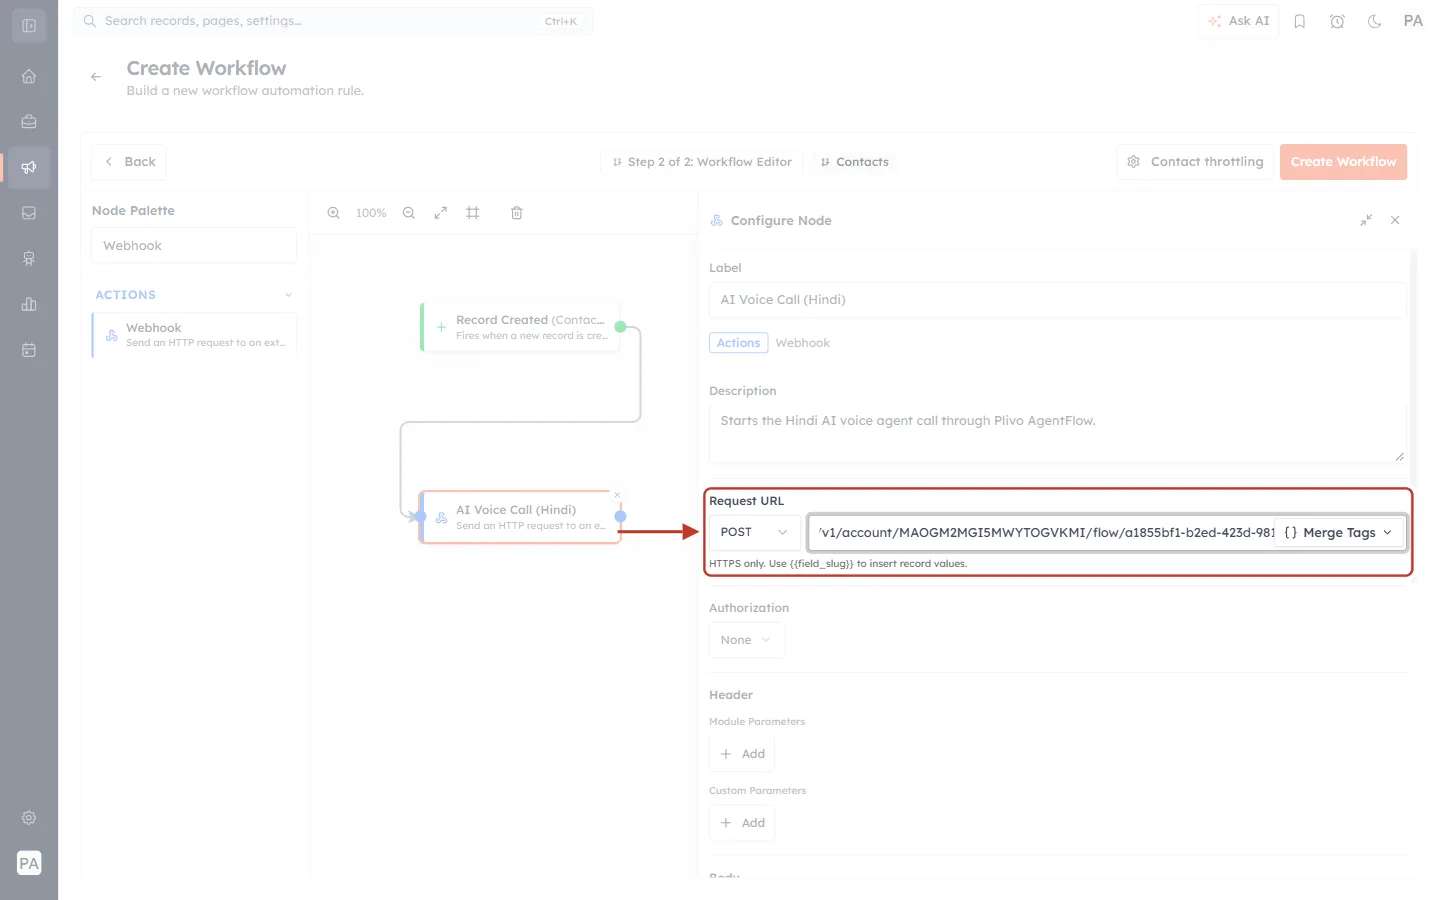Collapse the ACTIONS section
This screenshot has height=900, width=1440.
click(194, 295)
